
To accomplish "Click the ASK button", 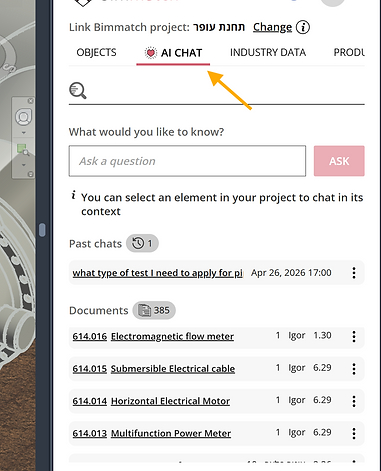I will [x=339, y=161].
